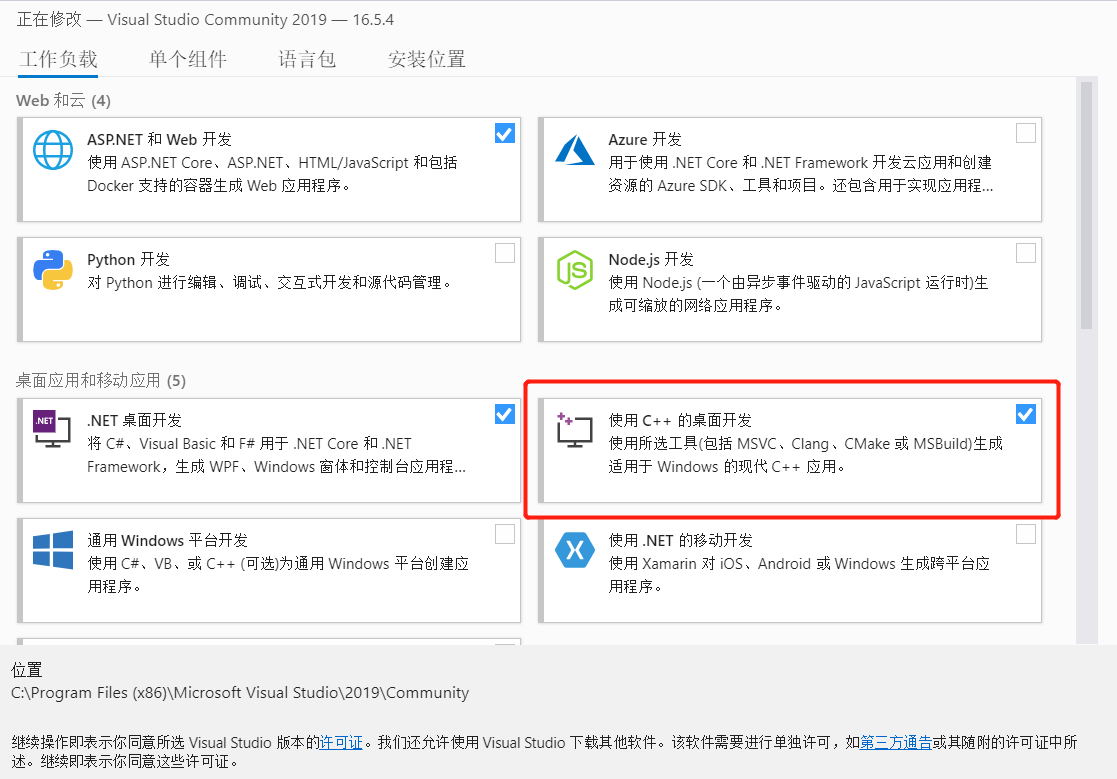Click the .NET desktop monitor icon
This screenshot has height=779, width=1117.
pos(52,429)
